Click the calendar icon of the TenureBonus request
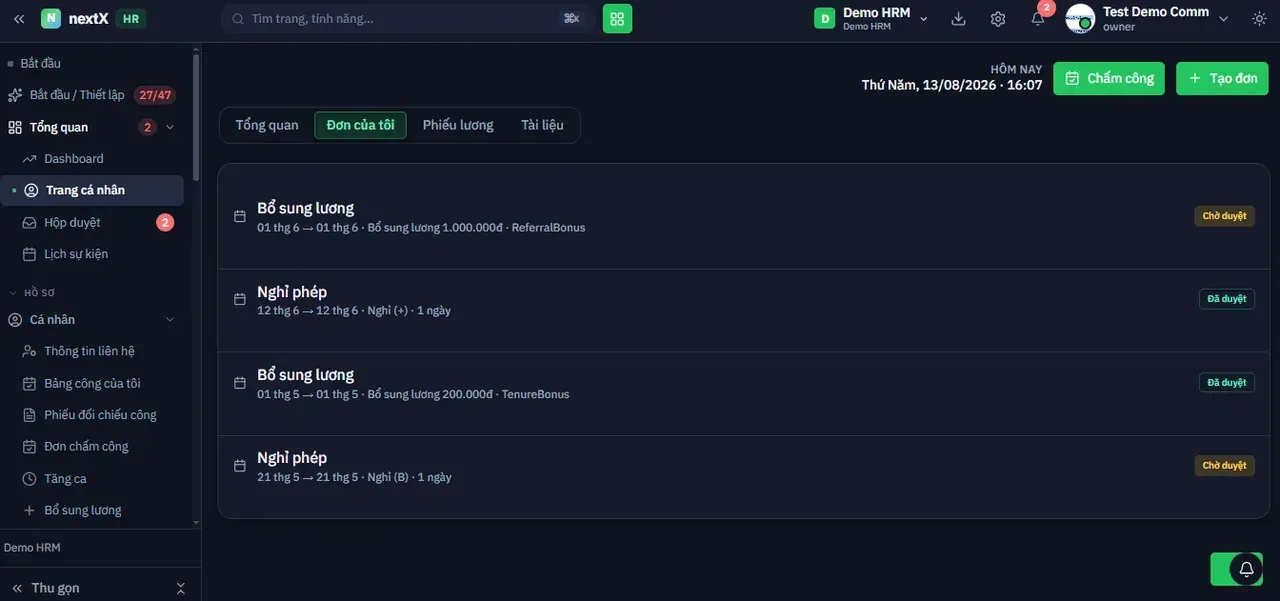 (x=240, y=383)
